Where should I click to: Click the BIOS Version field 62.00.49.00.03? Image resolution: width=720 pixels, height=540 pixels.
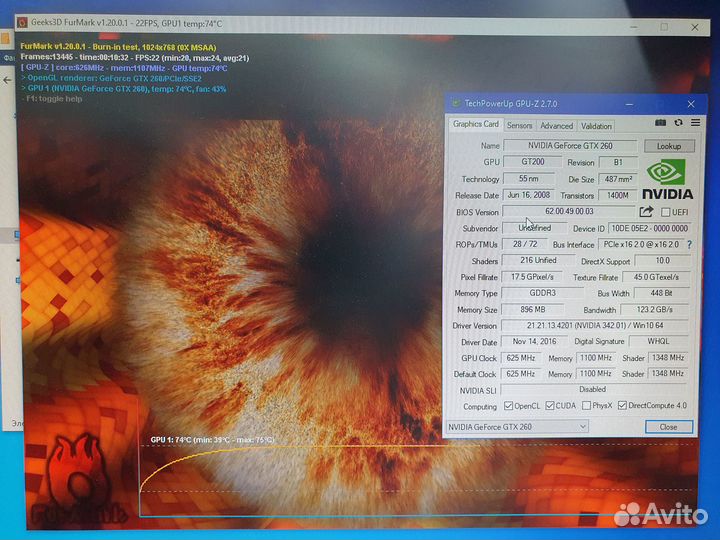click(x=569, y=212)
